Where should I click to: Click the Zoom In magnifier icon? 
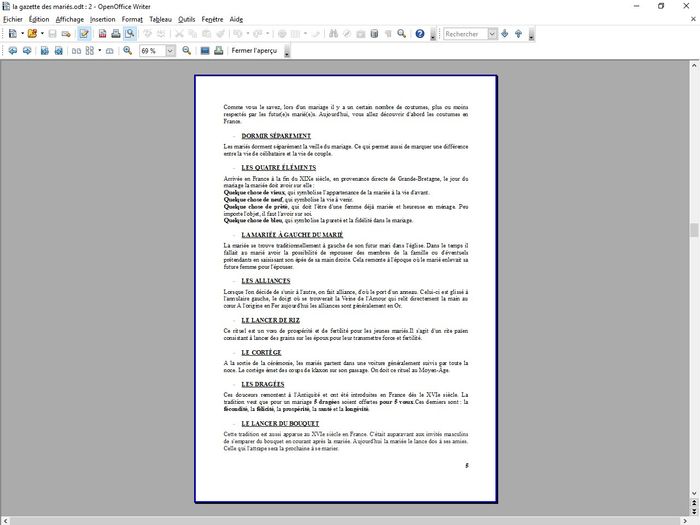click(128, 50)
